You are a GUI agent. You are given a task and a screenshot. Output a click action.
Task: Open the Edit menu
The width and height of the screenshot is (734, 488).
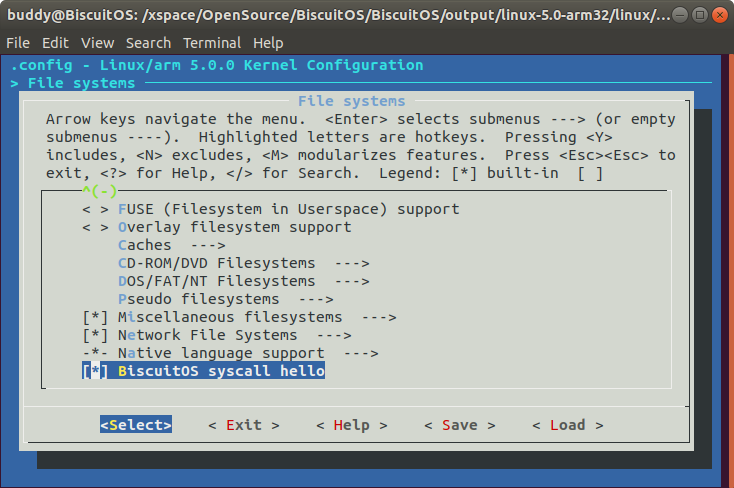(x=55, y=43)
